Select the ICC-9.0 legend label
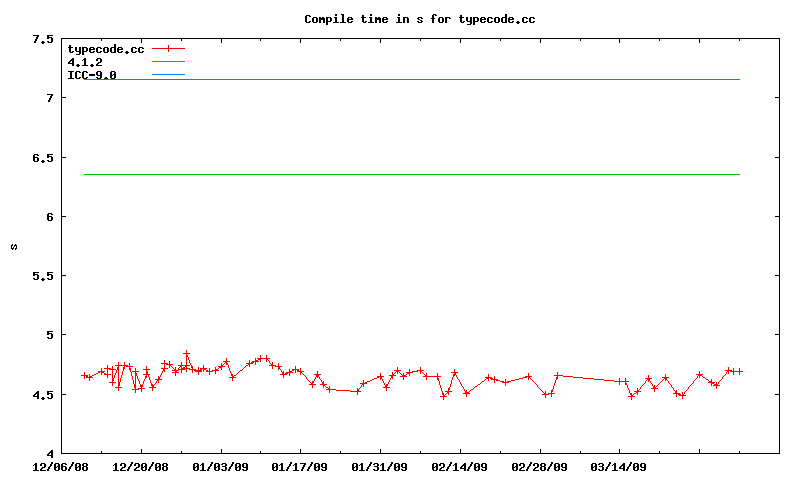The height and width of the screenshot is (480, 800). point(91,75)
